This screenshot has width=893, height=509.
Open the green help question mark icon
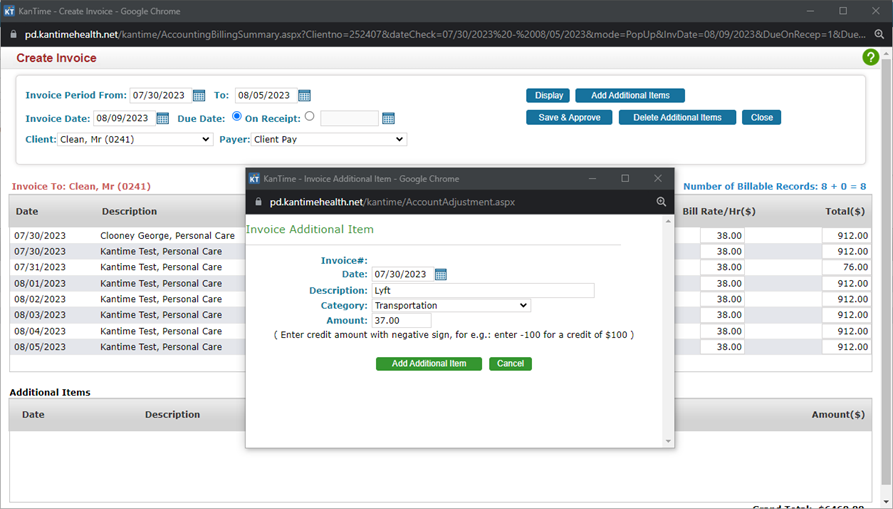pos(870,58)
